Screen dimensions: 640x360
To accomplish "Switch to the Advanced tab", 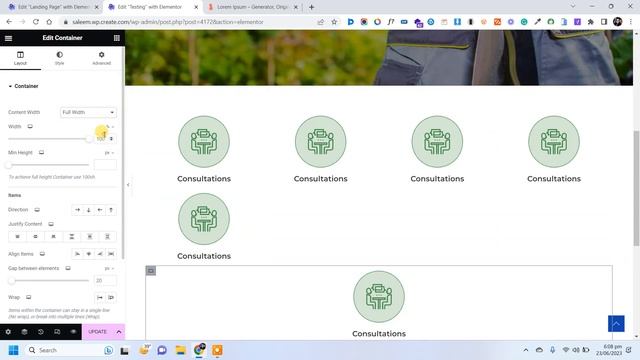I will click(101, 58).
